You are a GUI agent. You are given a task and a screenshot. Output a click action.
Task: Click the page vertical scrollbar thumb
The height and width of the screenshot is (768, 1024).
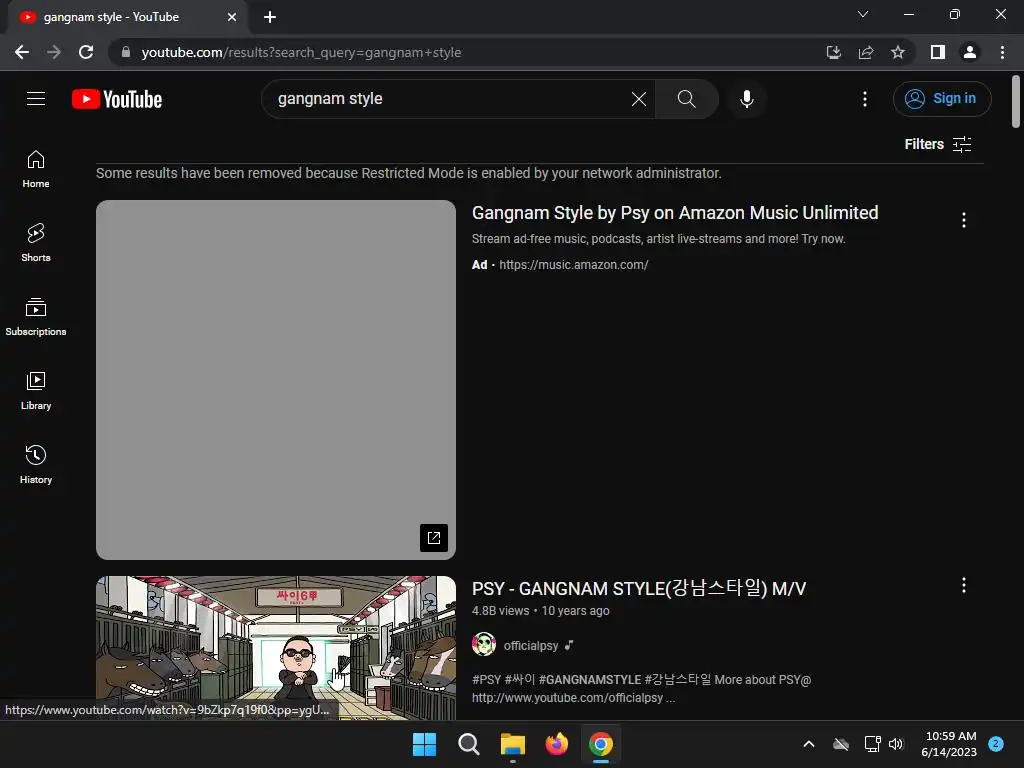1016,101
